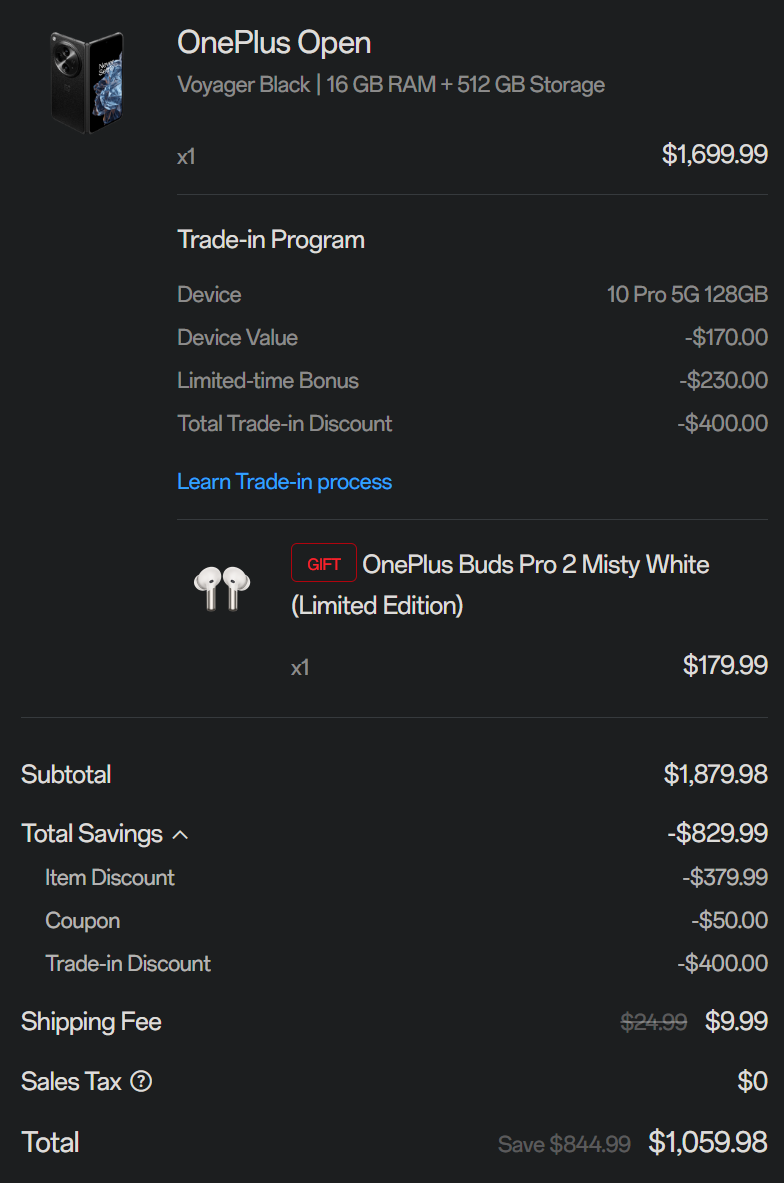This screenshot has height=1183, width=784.
Task: Click the Save $844.99 text
Action: pyautogui.click(x=564, y=1145)
